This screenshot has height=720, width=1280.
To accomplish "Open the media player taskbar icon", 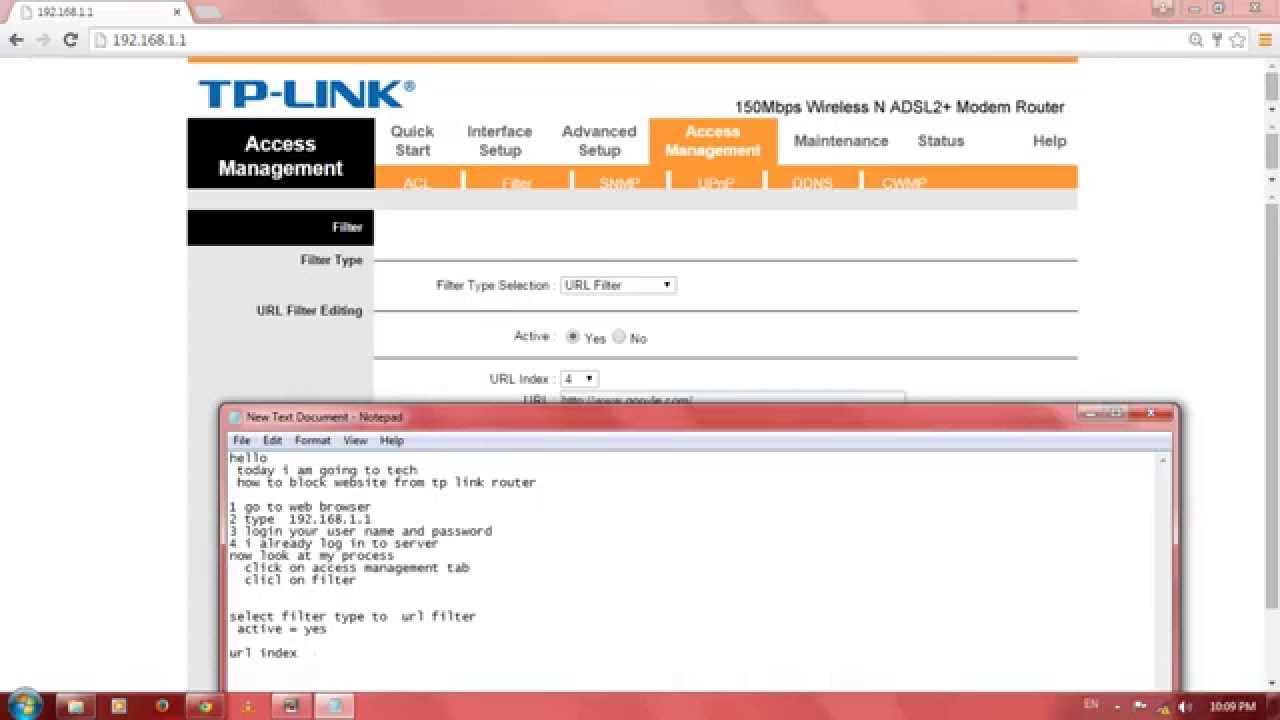I will (x=119, y=706).
